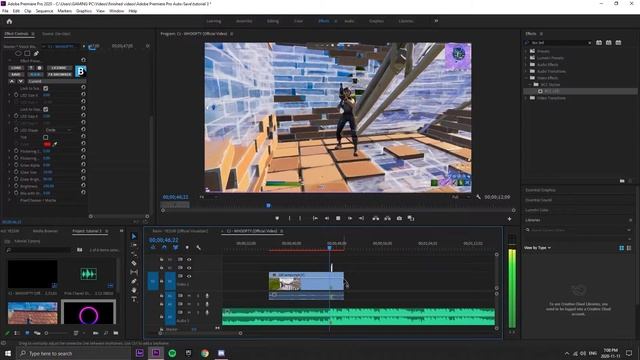This screenshot has width=640, height=360.
Task: Click Accelerated Effects filter icon
Action: click(x=599, y=42)
